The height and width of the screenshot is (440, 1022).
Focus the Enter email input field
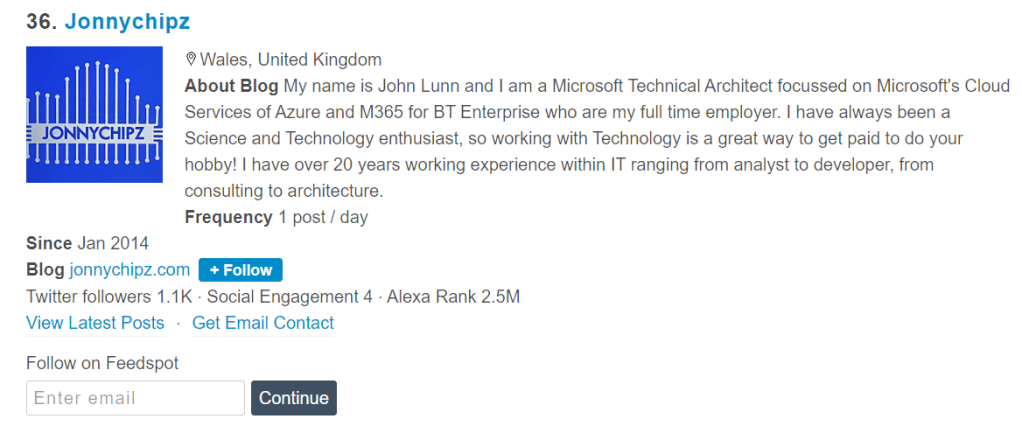135,398
